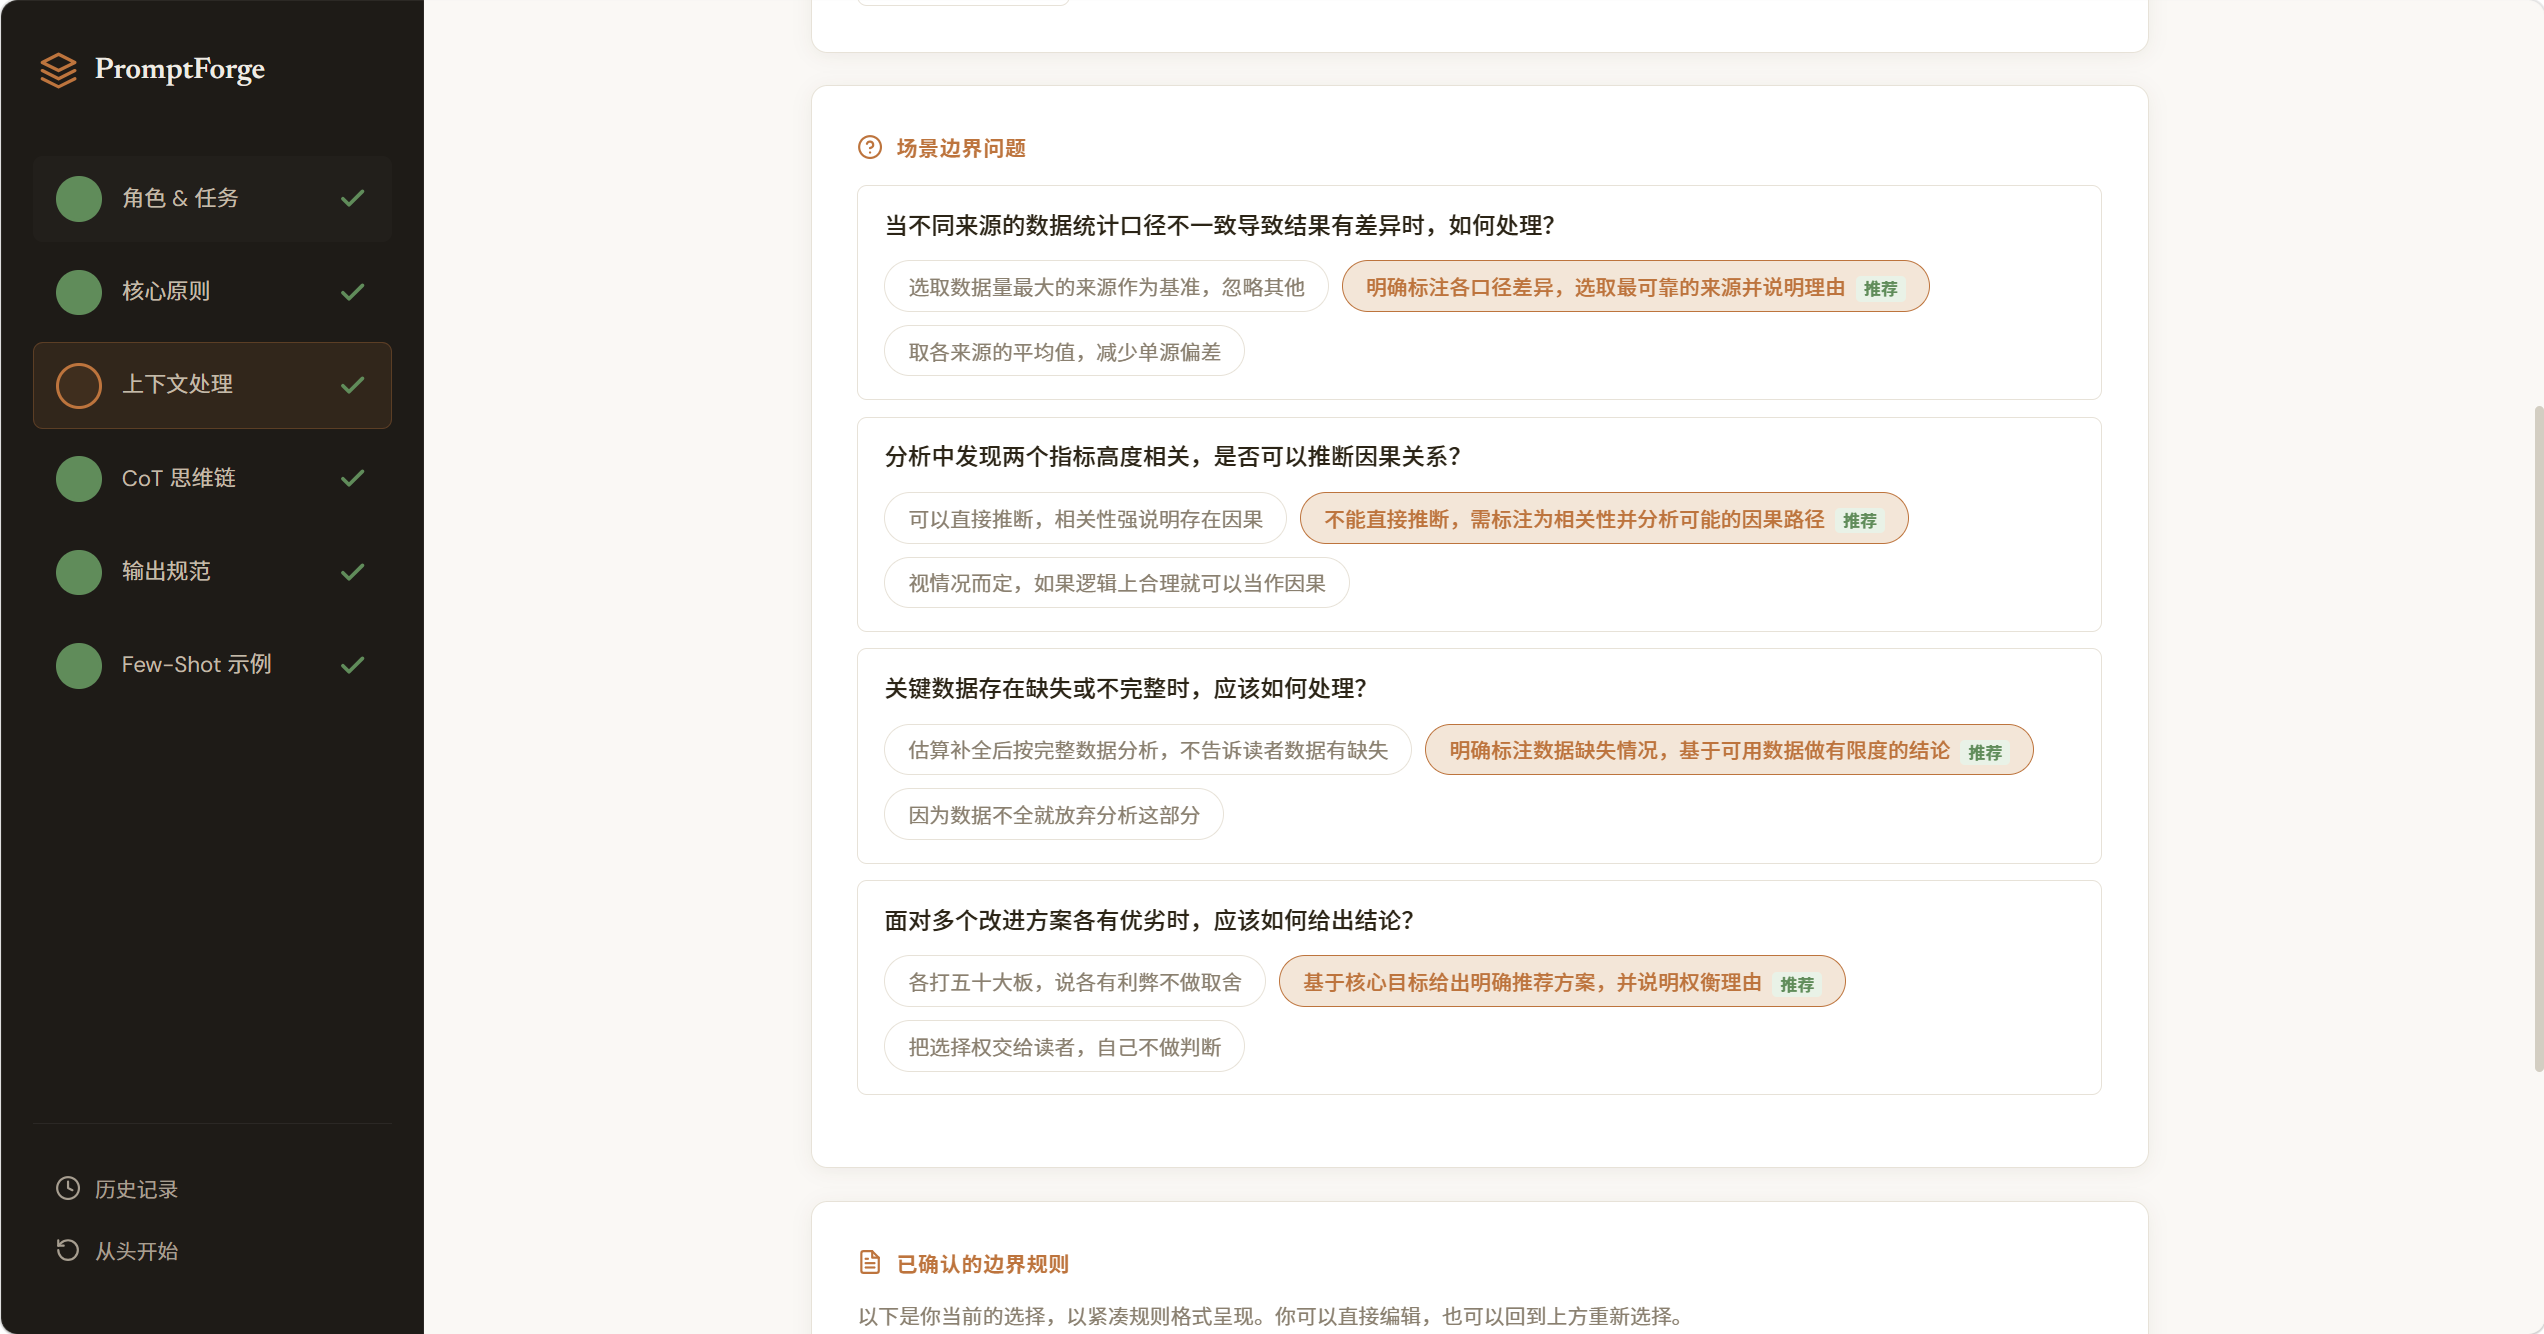Open the 角色 & 任务 step

pos(212,198)
